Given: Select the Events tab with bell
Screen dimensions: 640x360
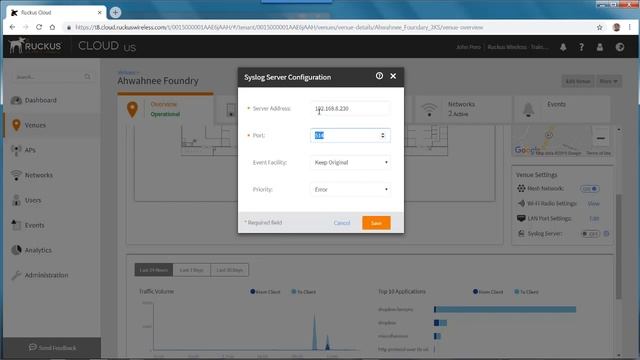Looking at the screenshot, I should click(x=562, y=109).
